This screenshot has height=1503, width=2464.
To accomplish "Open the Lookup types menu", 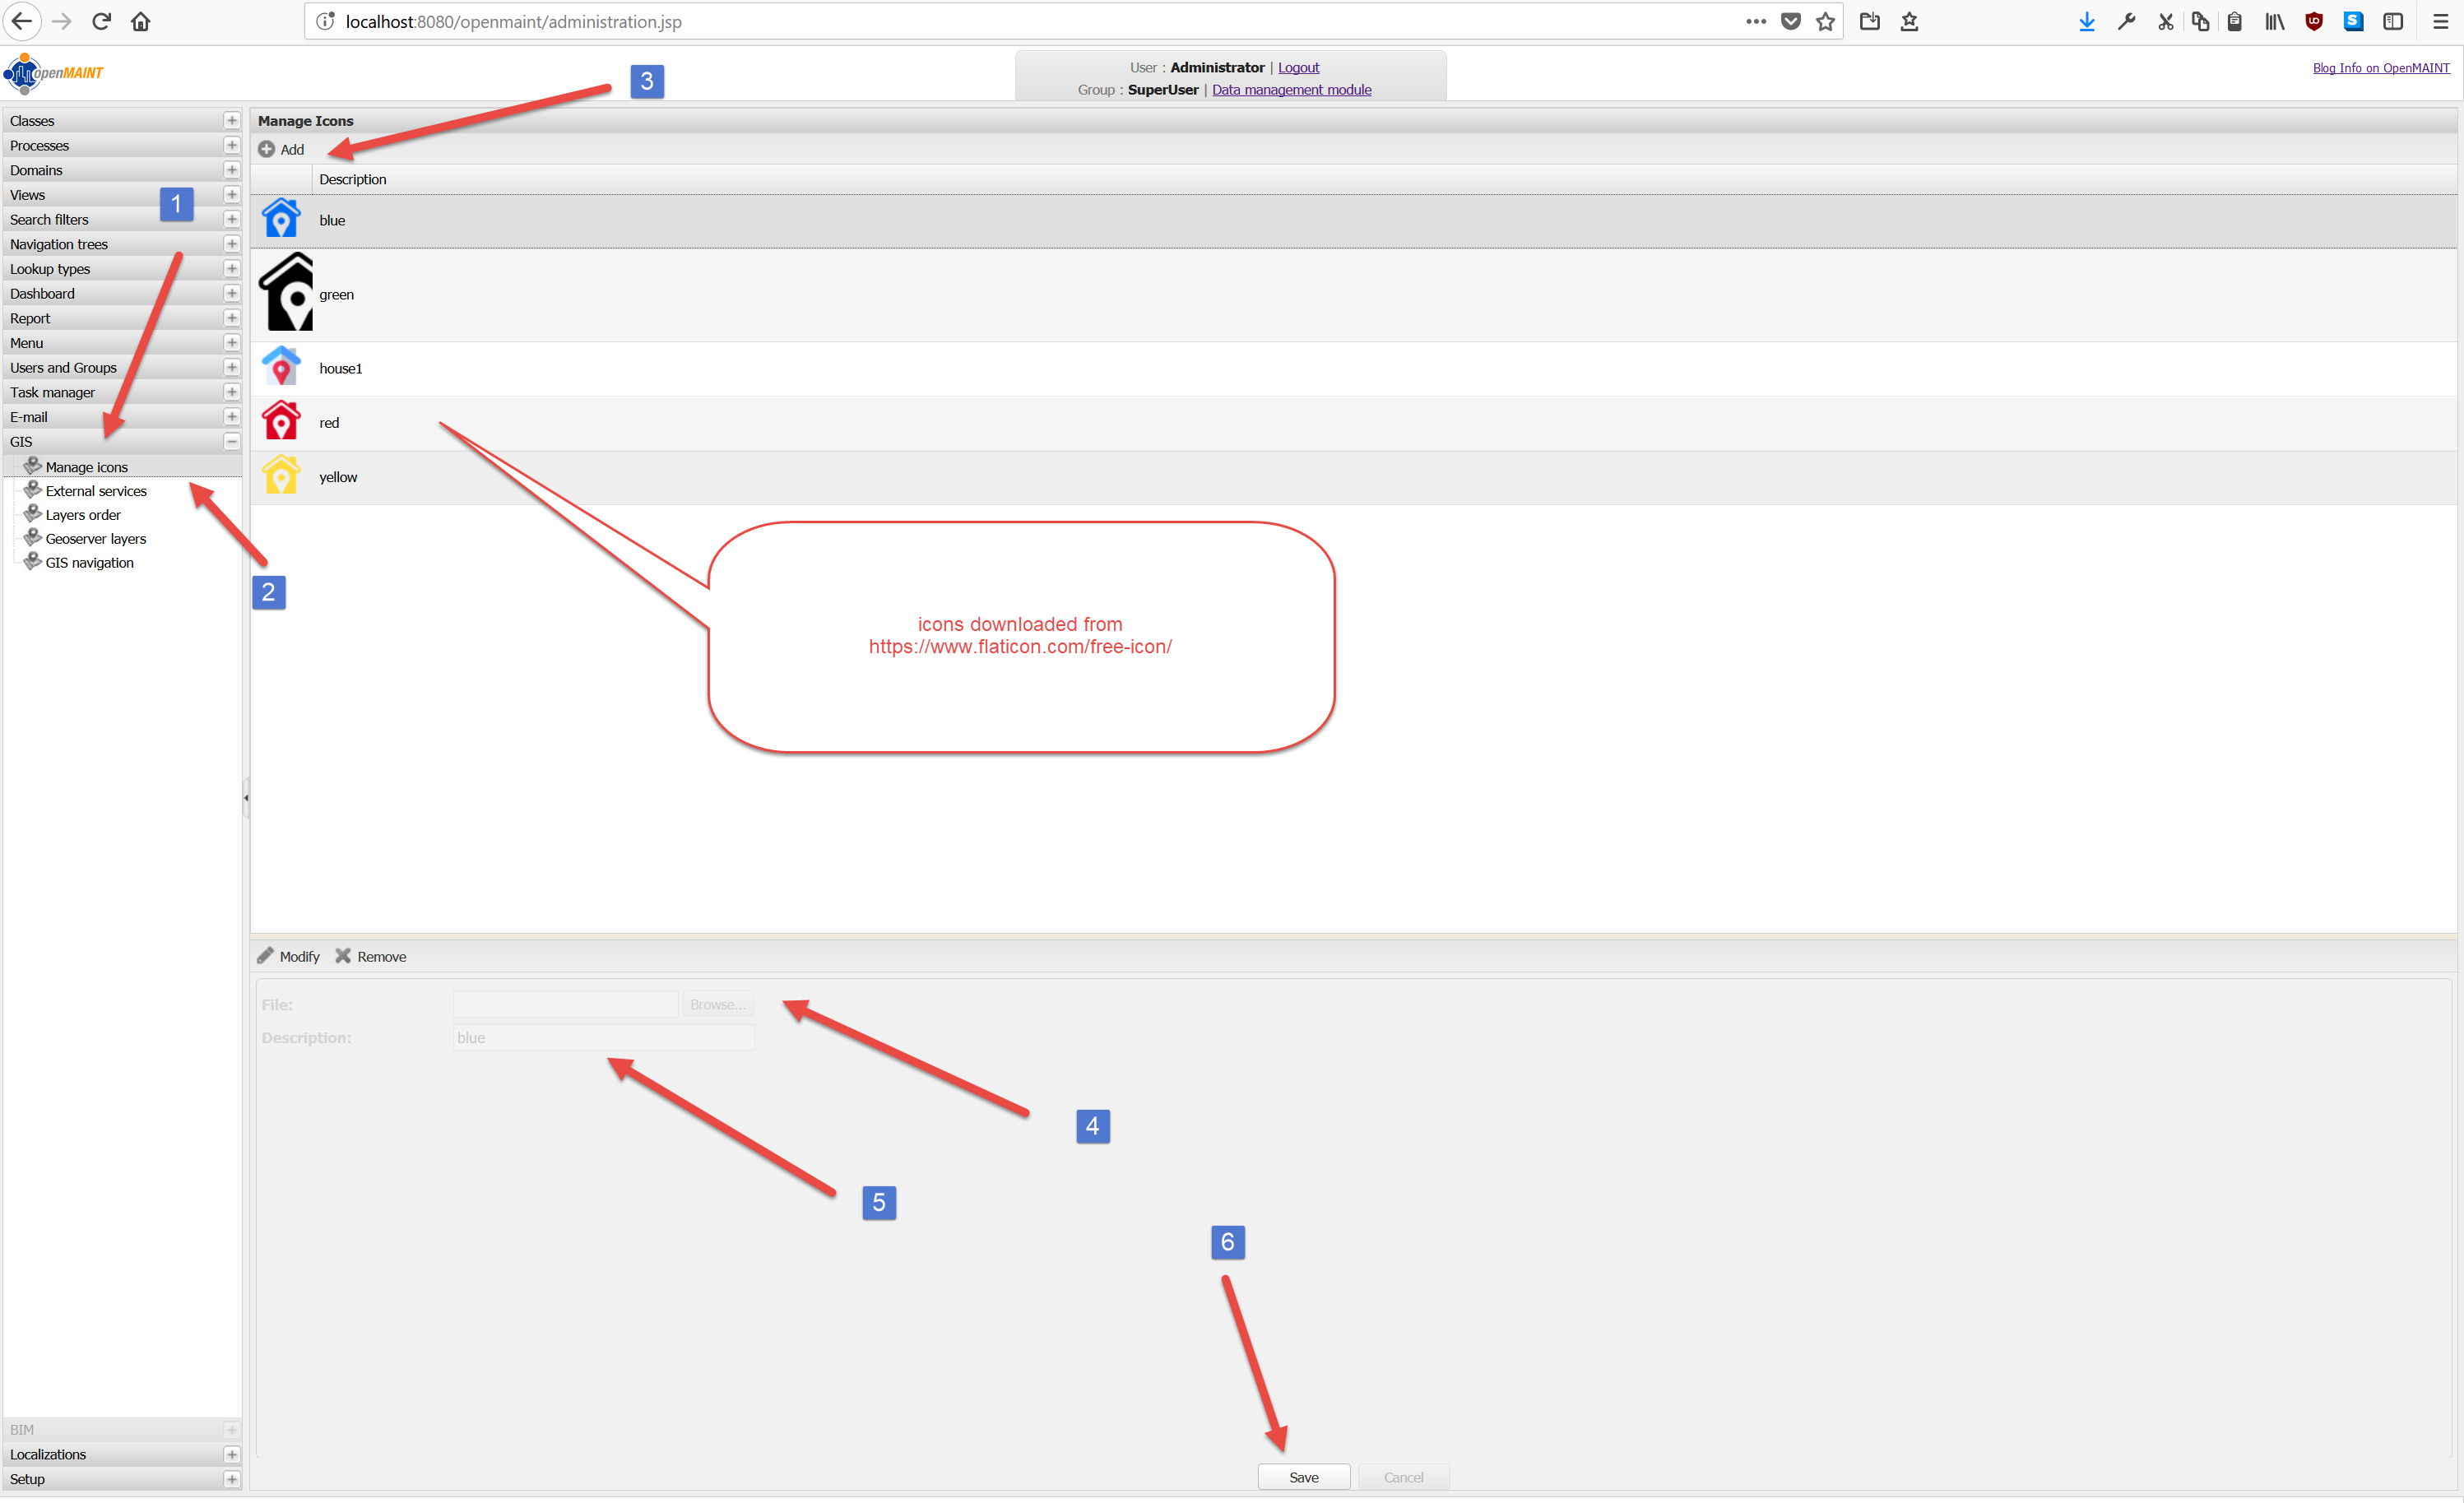I will pos(50,269).
